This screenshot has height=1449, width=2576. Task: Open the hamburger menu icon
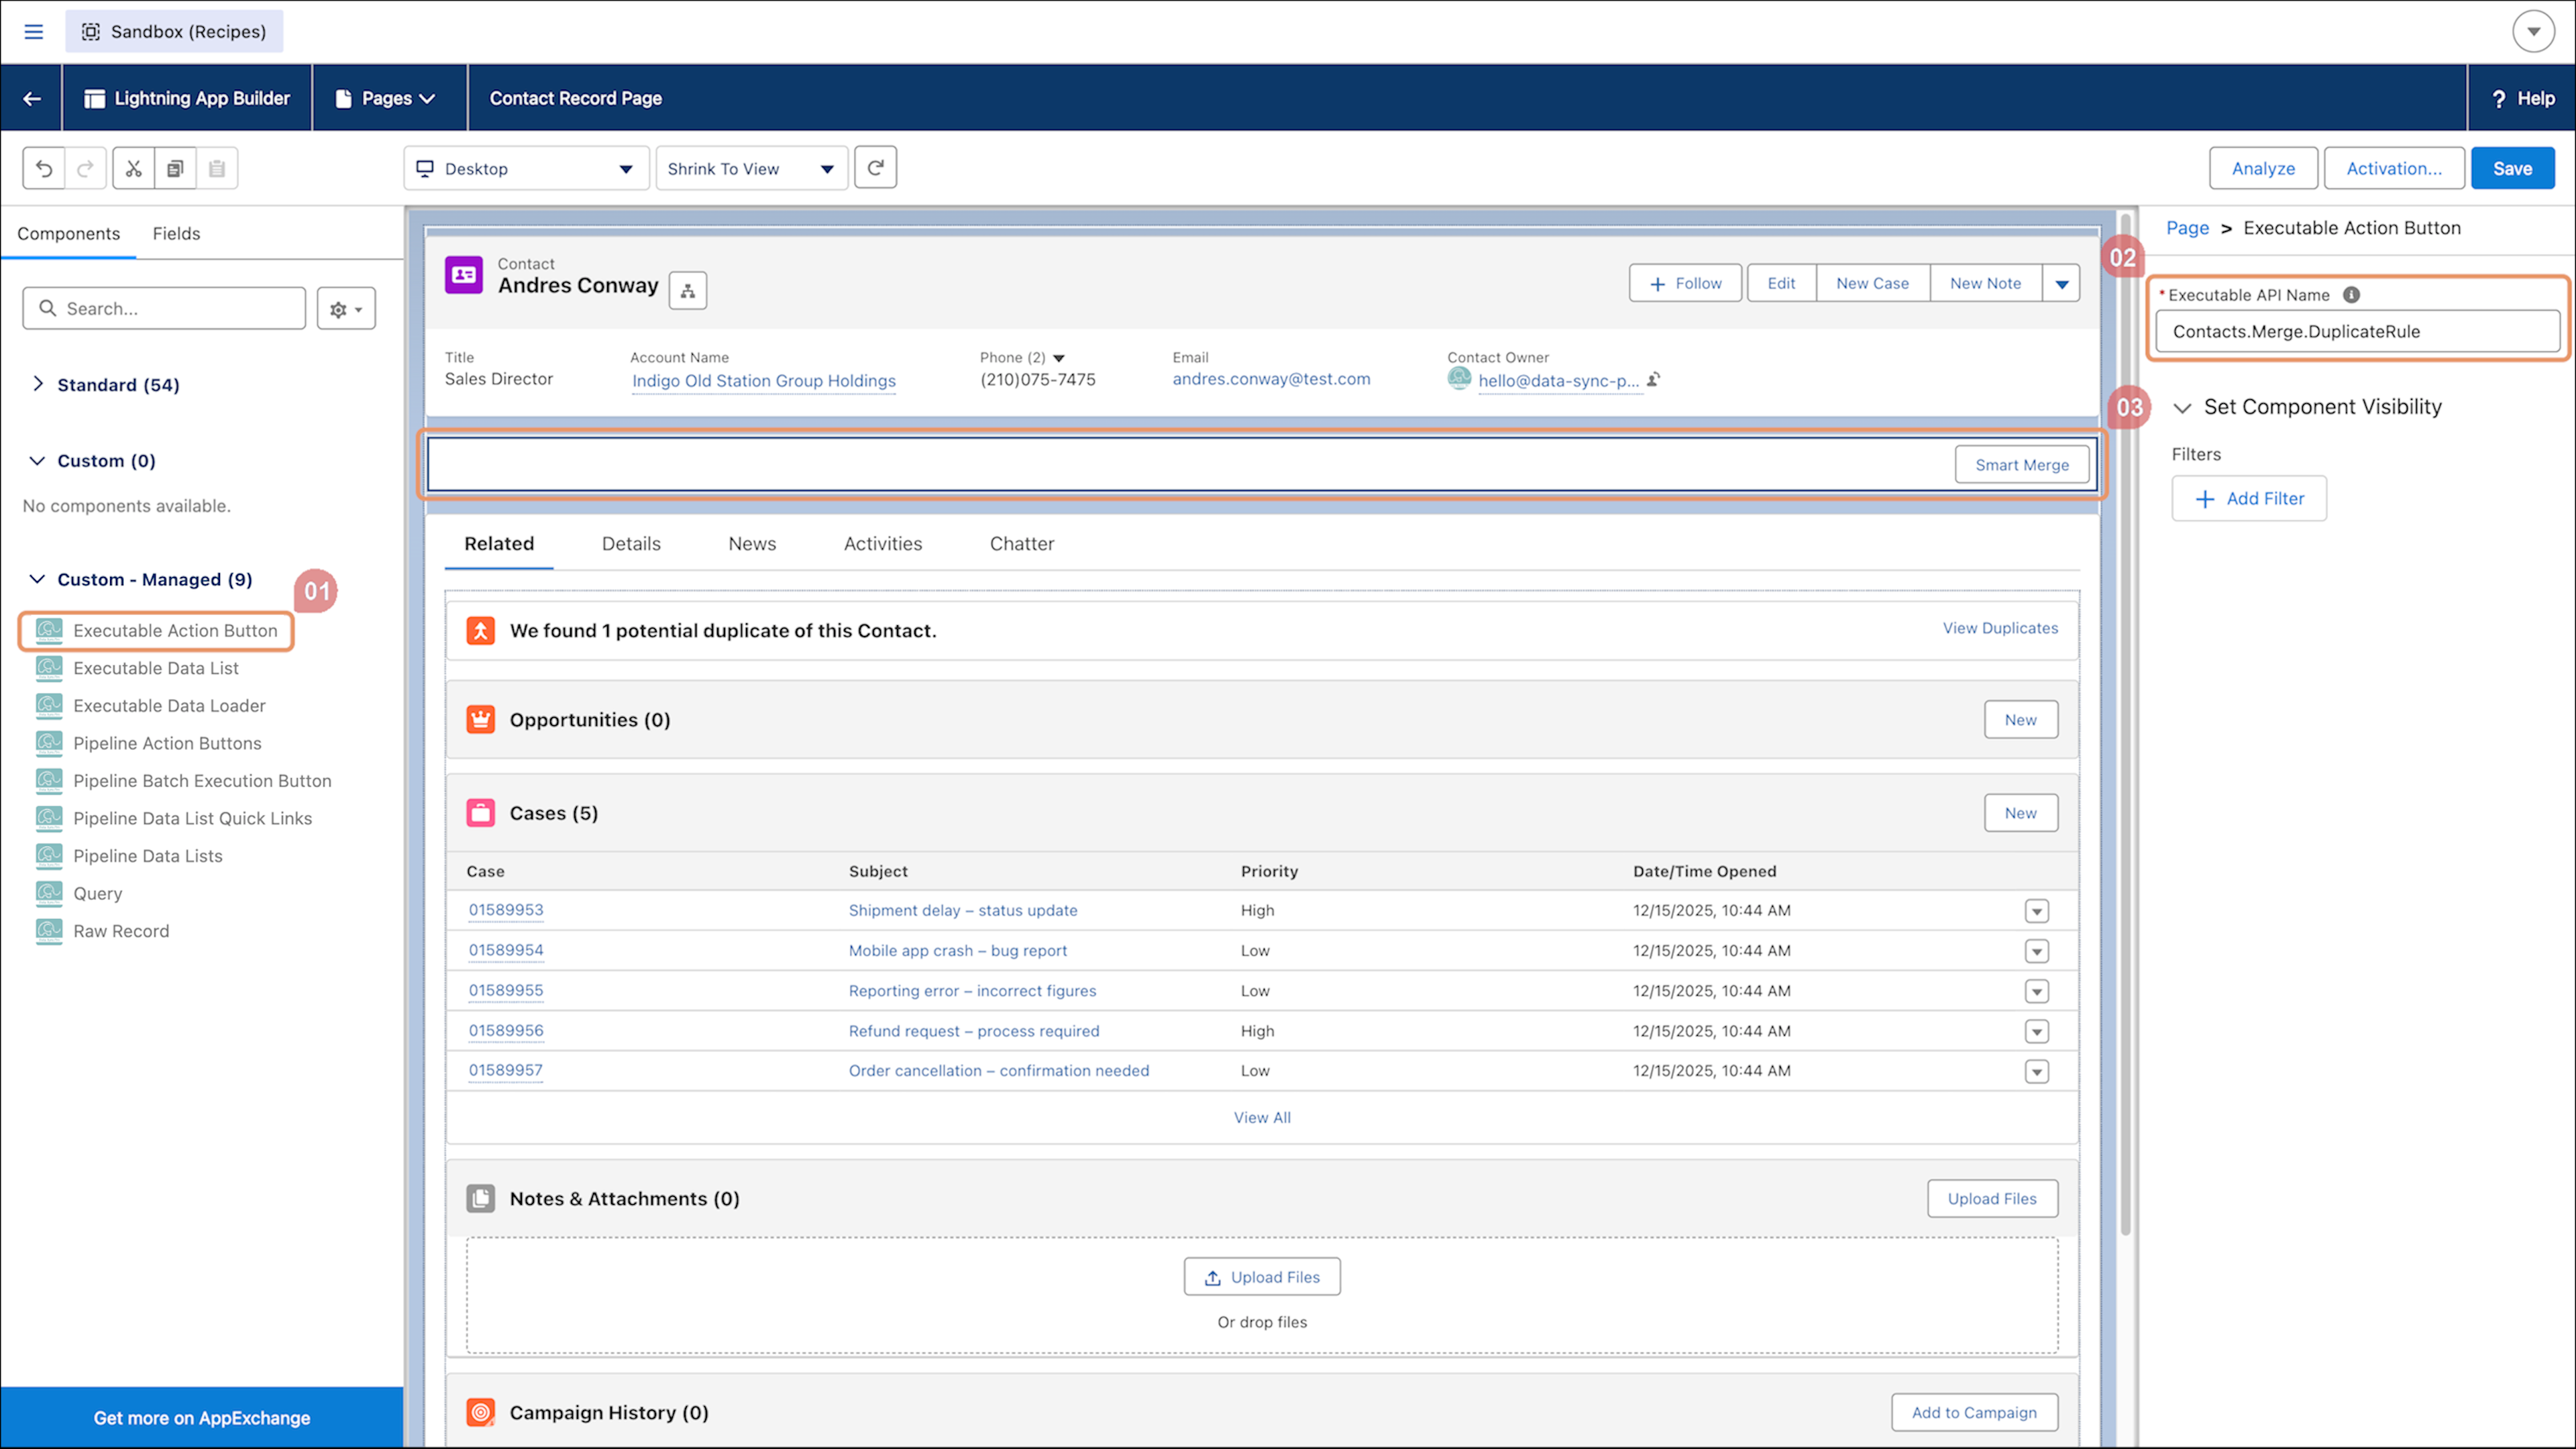(x=34, y=31)
